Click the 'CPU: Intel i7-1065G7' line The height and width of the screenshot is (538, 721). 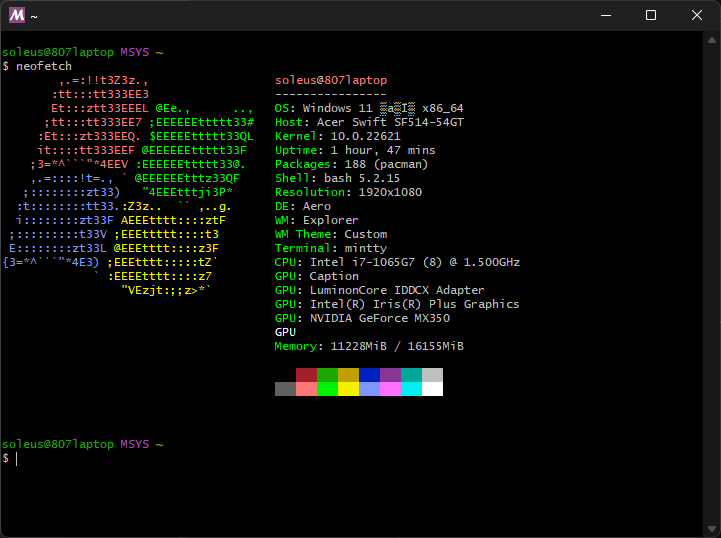click(397, 263)
